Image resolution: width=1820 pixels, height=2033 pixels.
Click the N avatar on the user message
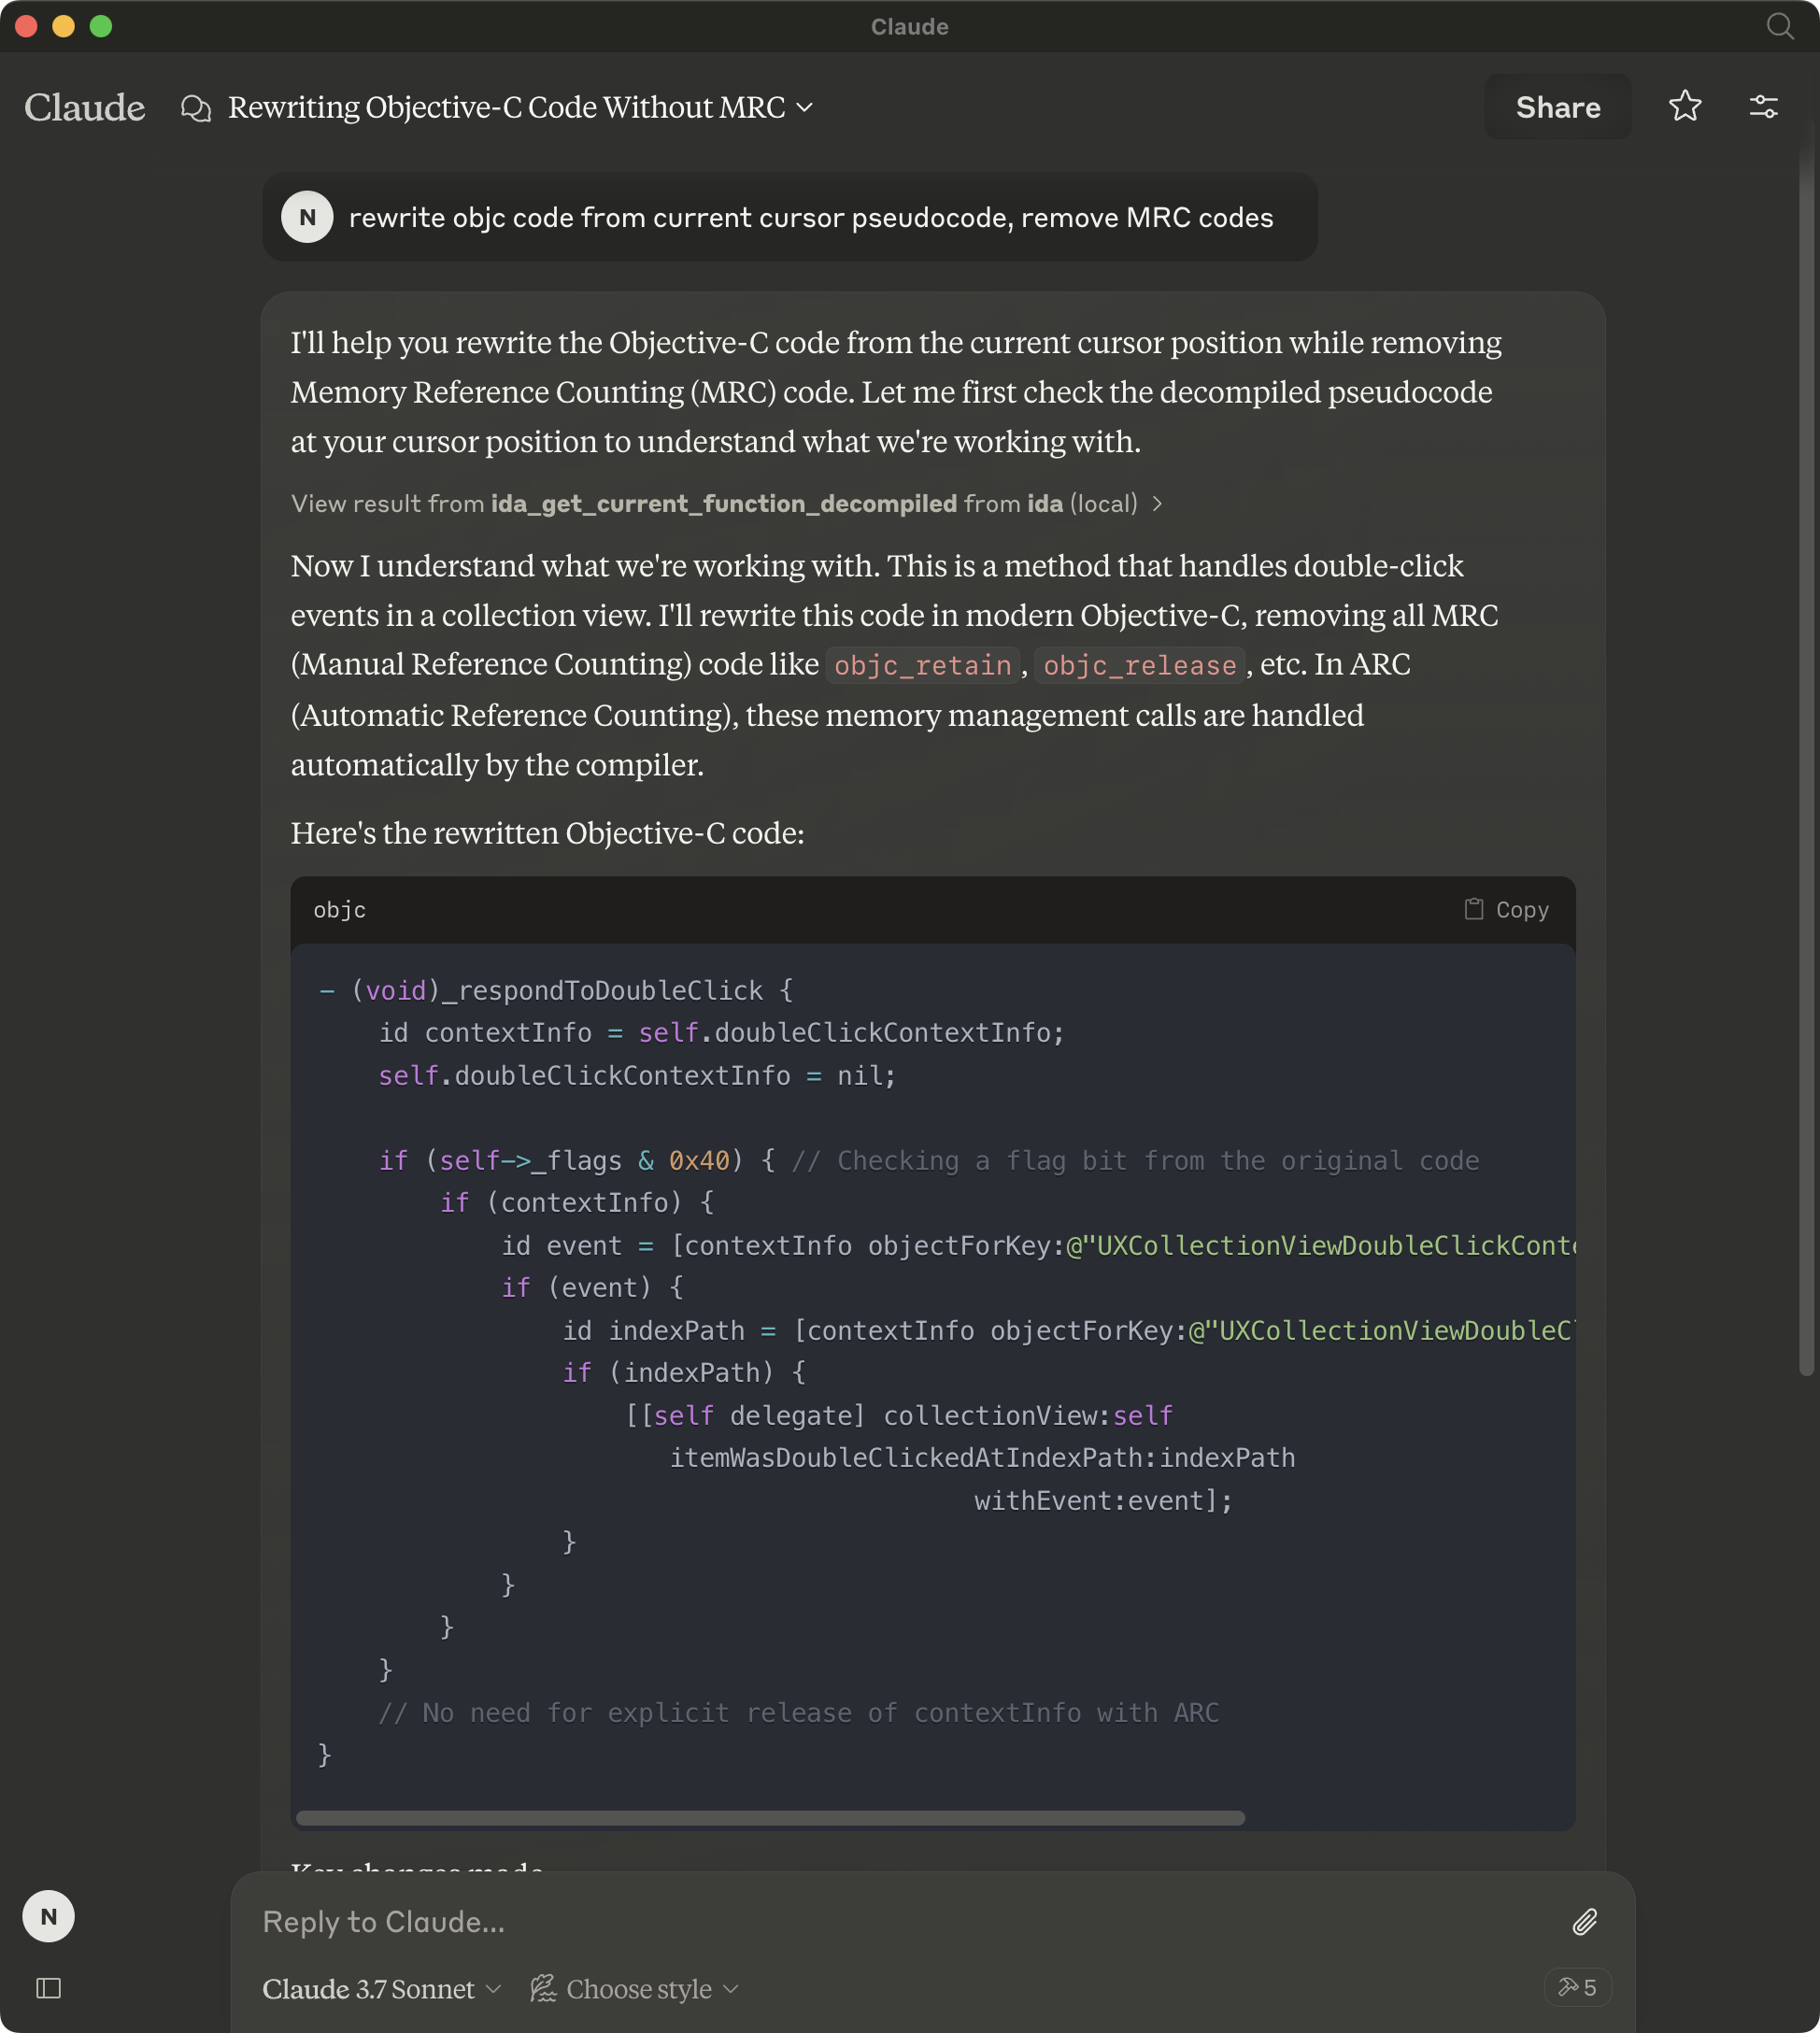pos(307,217)
